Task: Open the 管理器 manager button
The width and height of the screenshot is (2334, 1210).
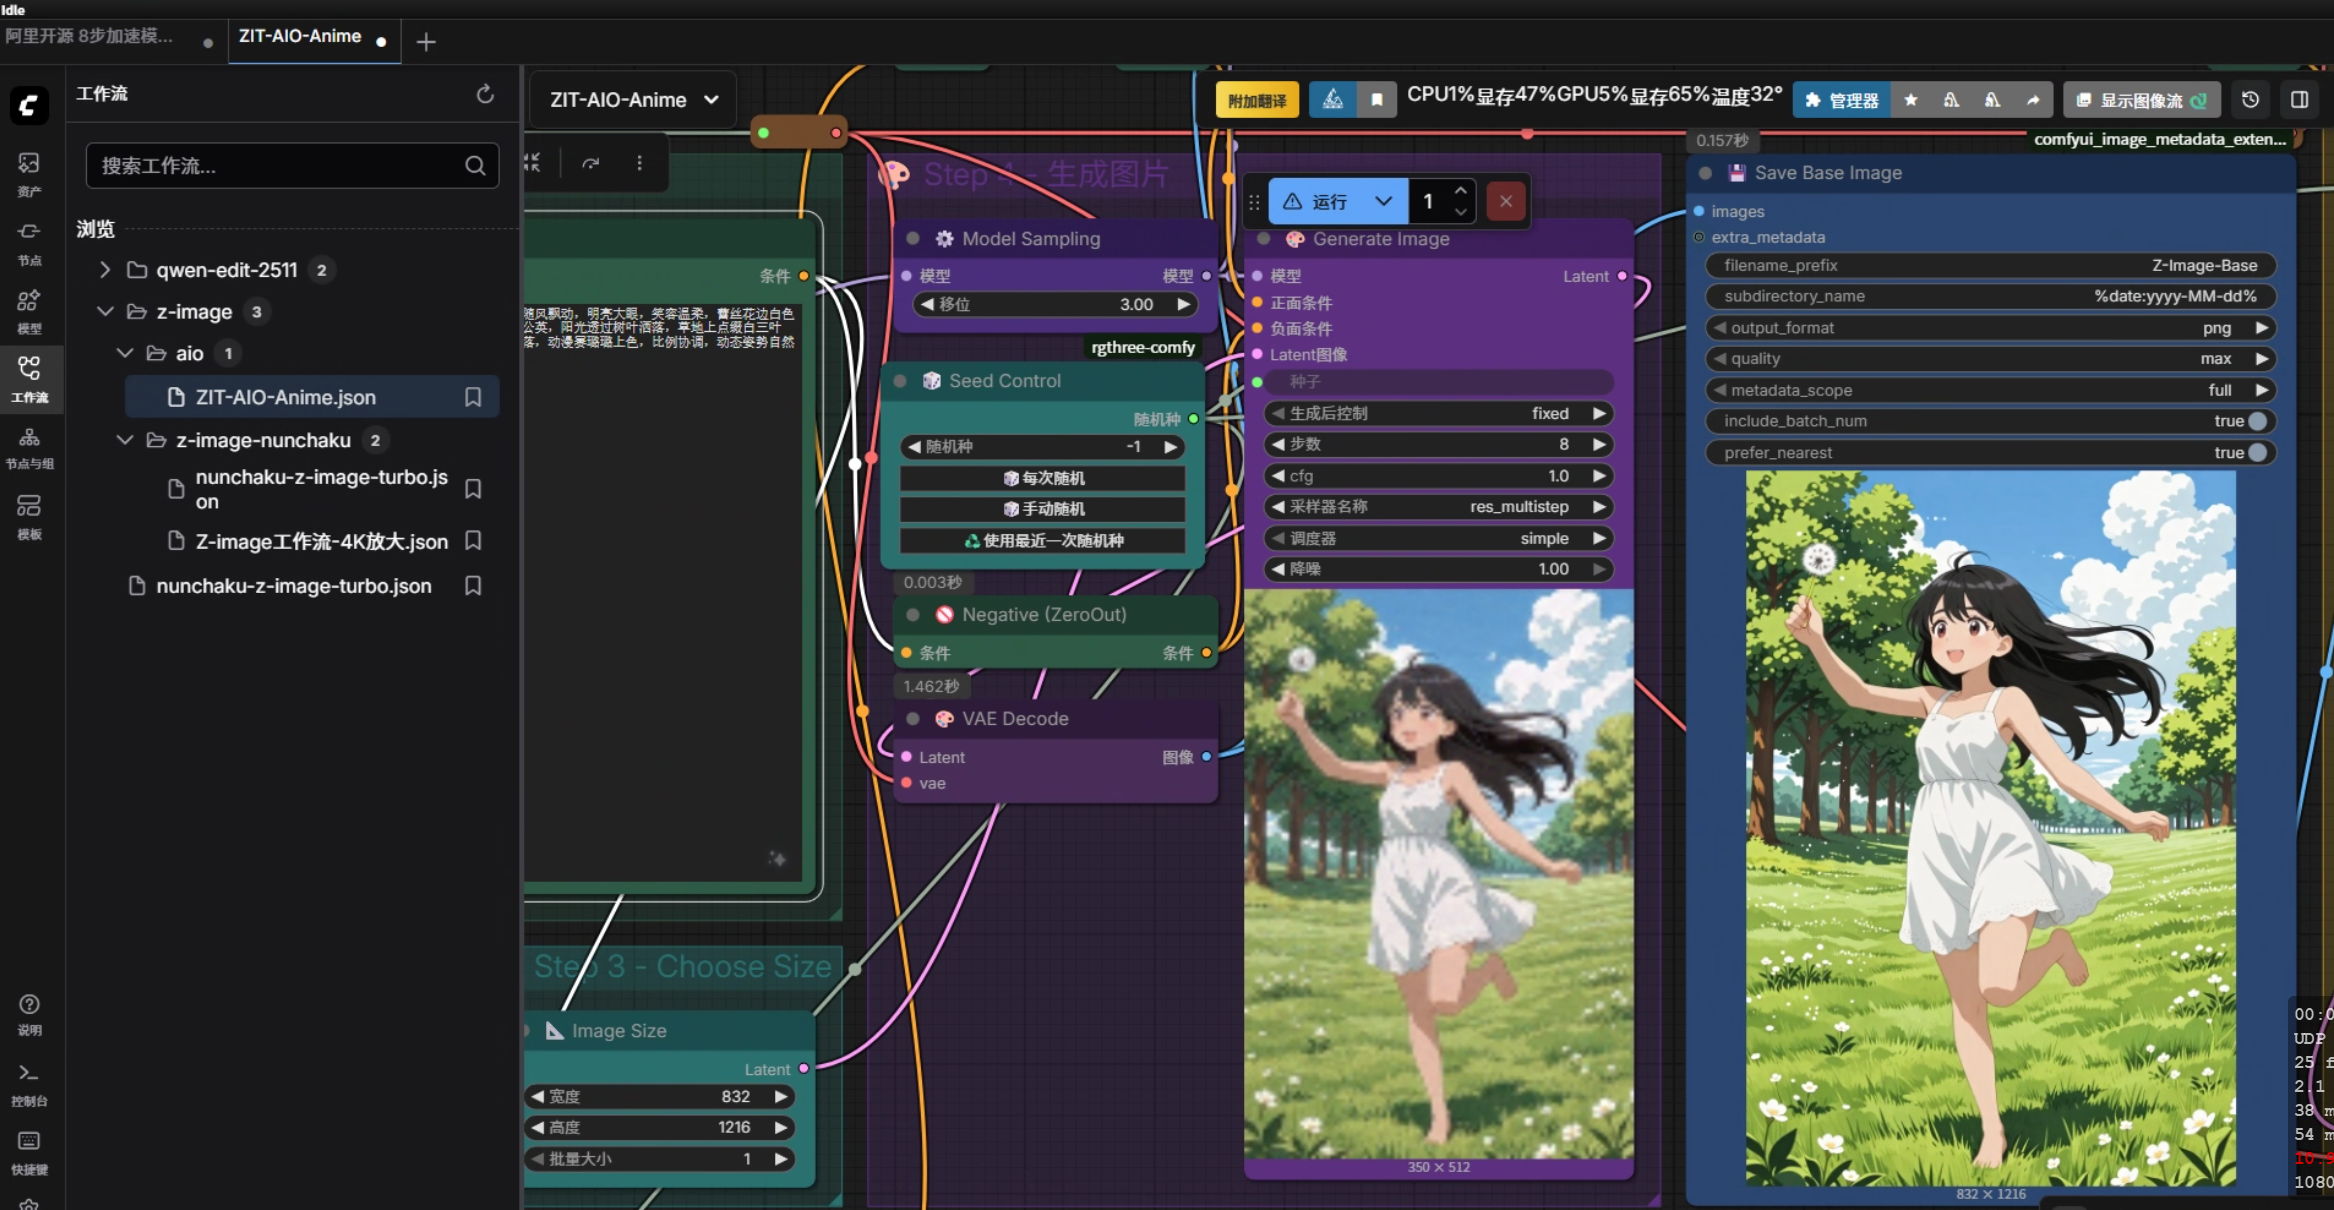Action: 1841,100
